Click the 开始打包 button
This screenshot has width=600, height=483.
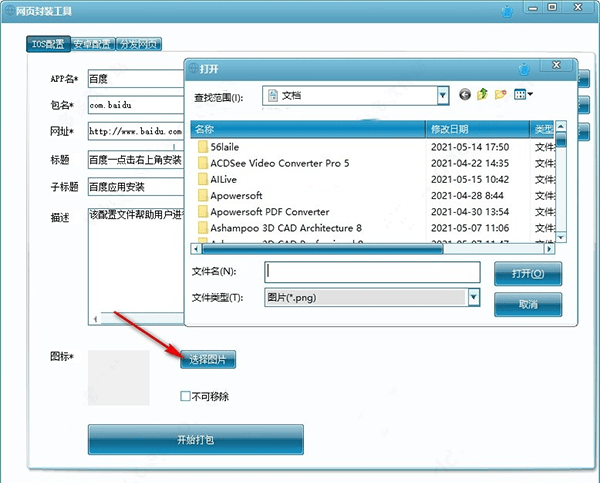click(x=196, y=439)
